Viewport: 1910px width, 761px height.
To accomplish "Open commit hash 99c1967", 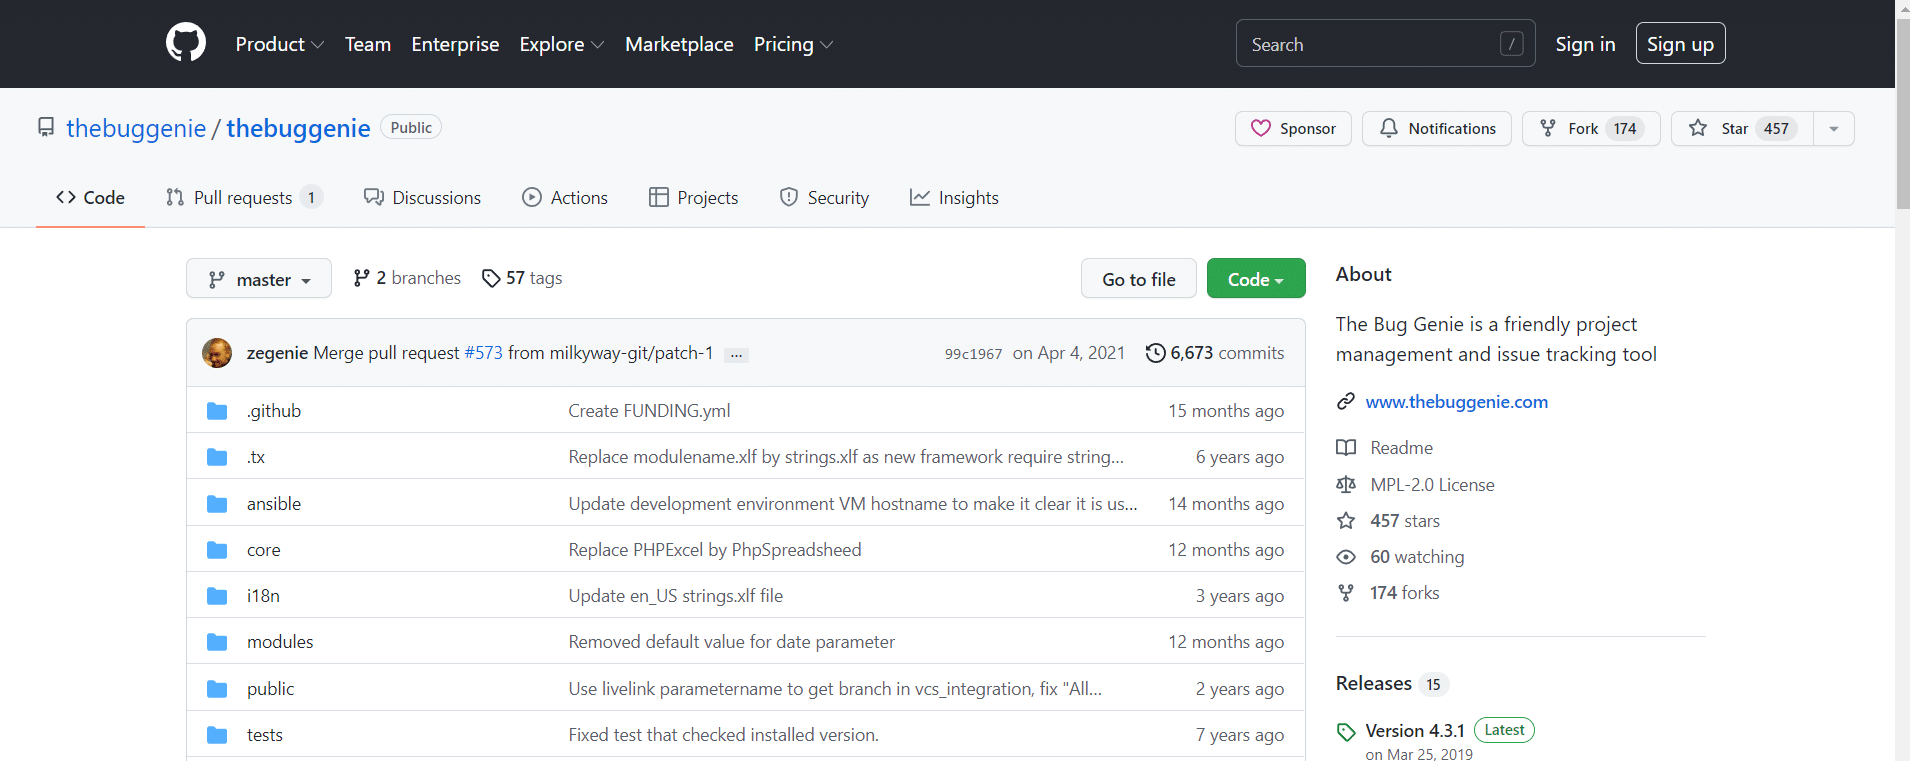I will [973, 354].
